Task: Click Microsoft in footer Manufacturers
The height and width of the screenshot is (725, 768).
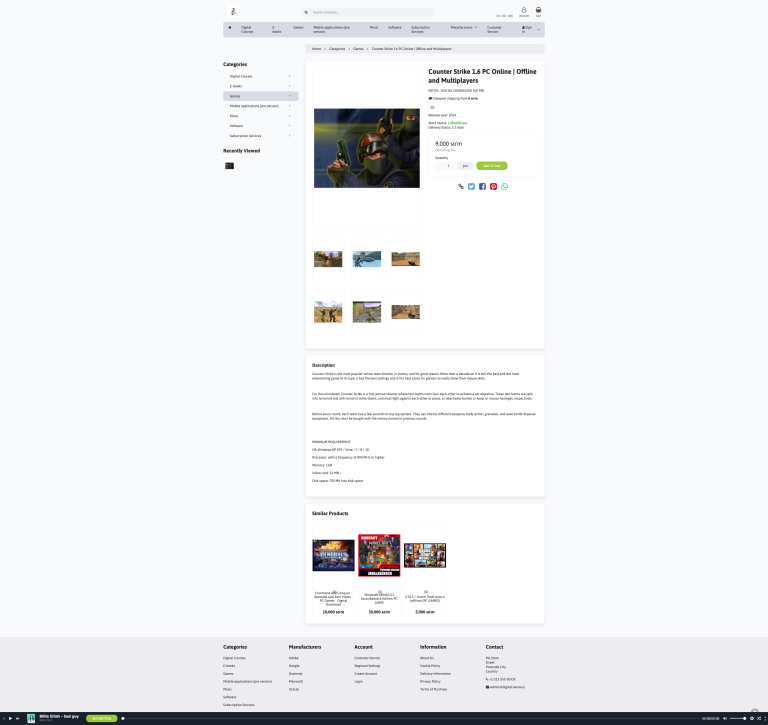Action: 296,681
